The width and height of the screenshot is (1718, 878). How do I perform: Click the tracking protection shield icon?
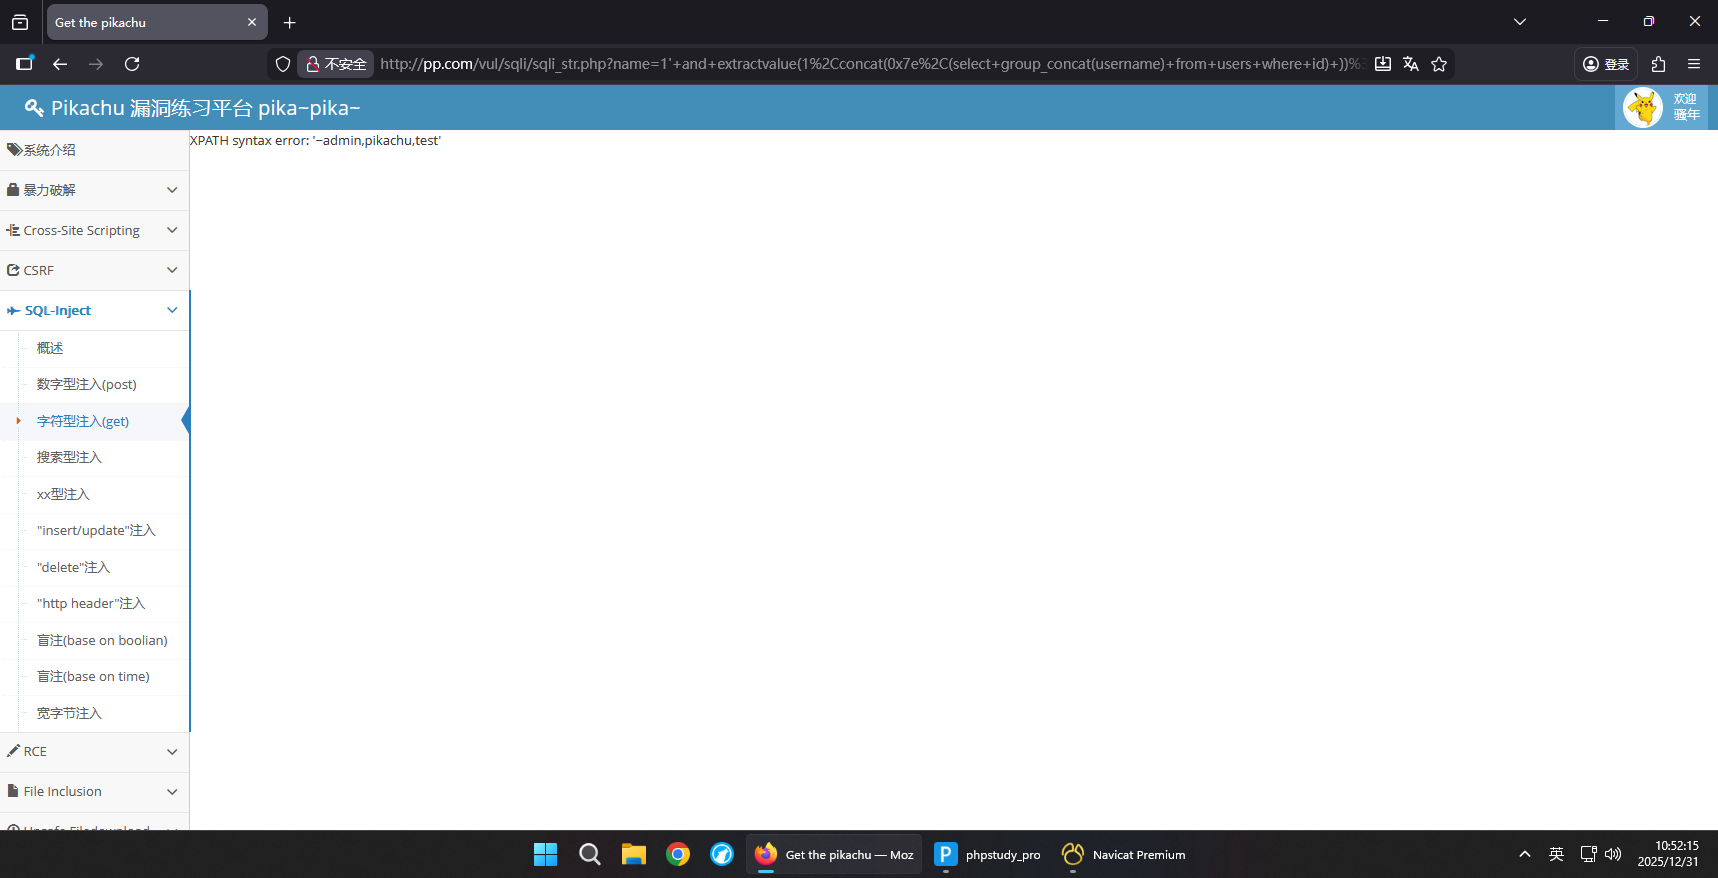283,64
